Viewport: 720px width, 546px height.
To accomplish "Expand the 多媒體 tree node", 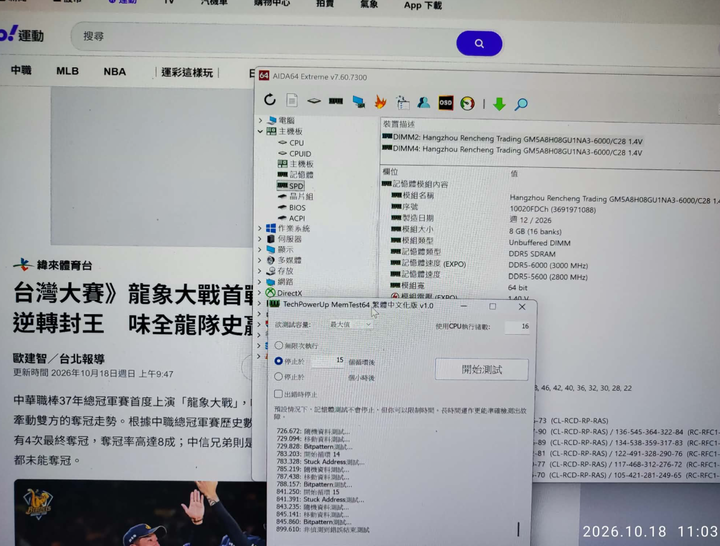I will click(260, 260).
